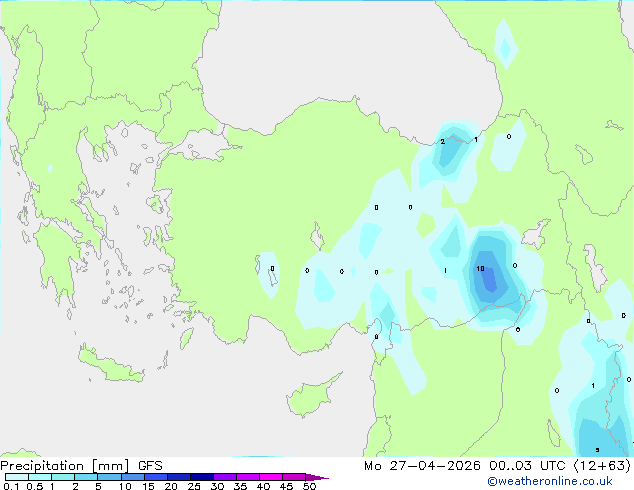
Task: Click the 15–20 mm legend color swatch
Action: tap(156, 477)
